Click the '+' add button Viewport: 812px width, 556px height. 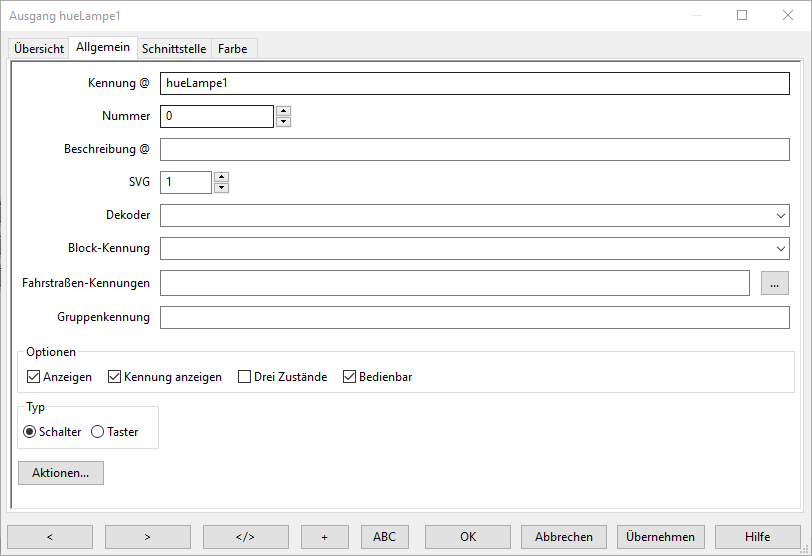[325, 537]
